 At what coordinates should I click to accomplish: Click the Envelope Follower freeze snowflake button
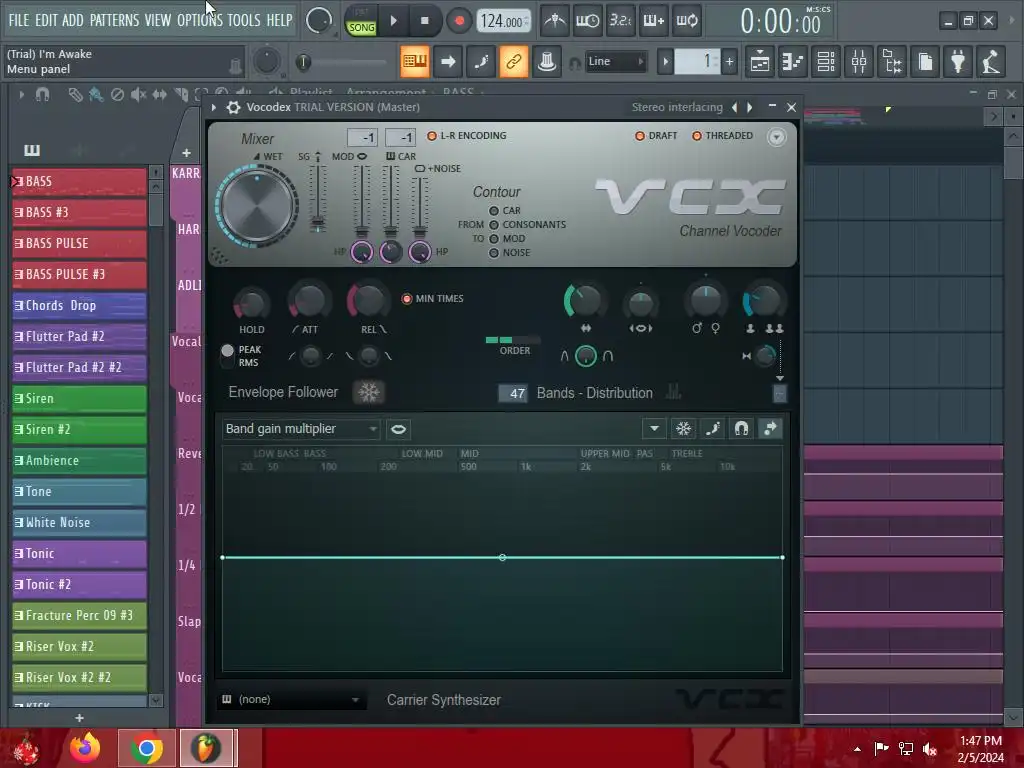coord(369,392)
